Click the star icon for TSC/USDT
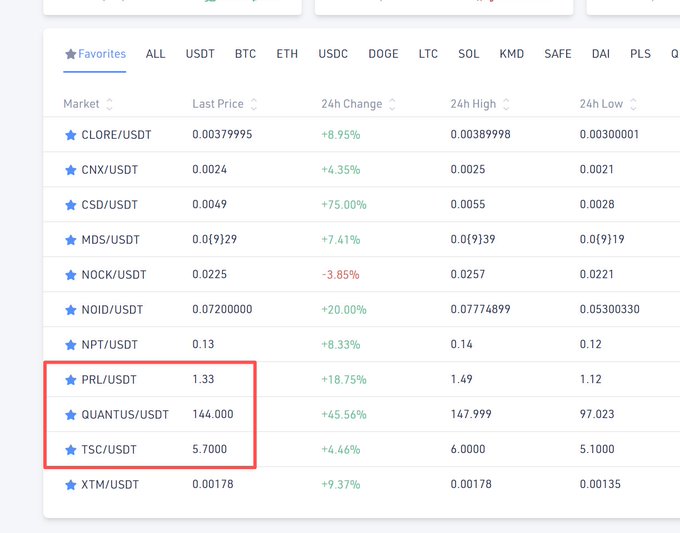Viewport: 680px width, 533px height. (71, 450)
